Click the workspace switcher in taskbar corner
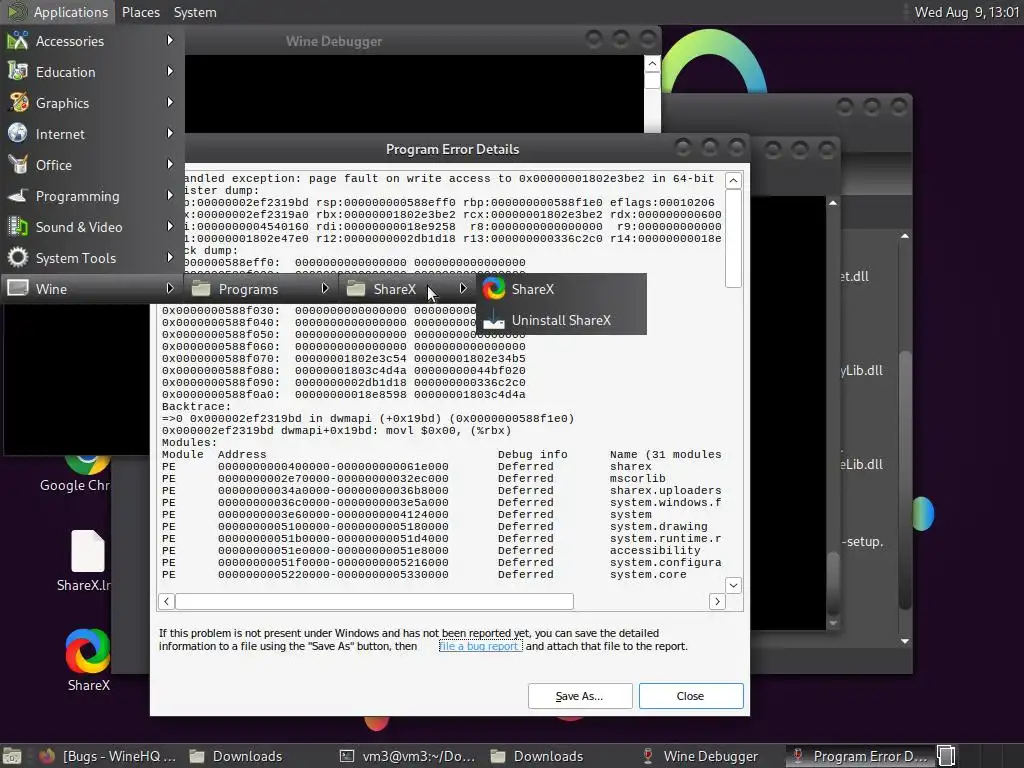The height and width of the screenshot is (768, 1024). tap(946, 756)
